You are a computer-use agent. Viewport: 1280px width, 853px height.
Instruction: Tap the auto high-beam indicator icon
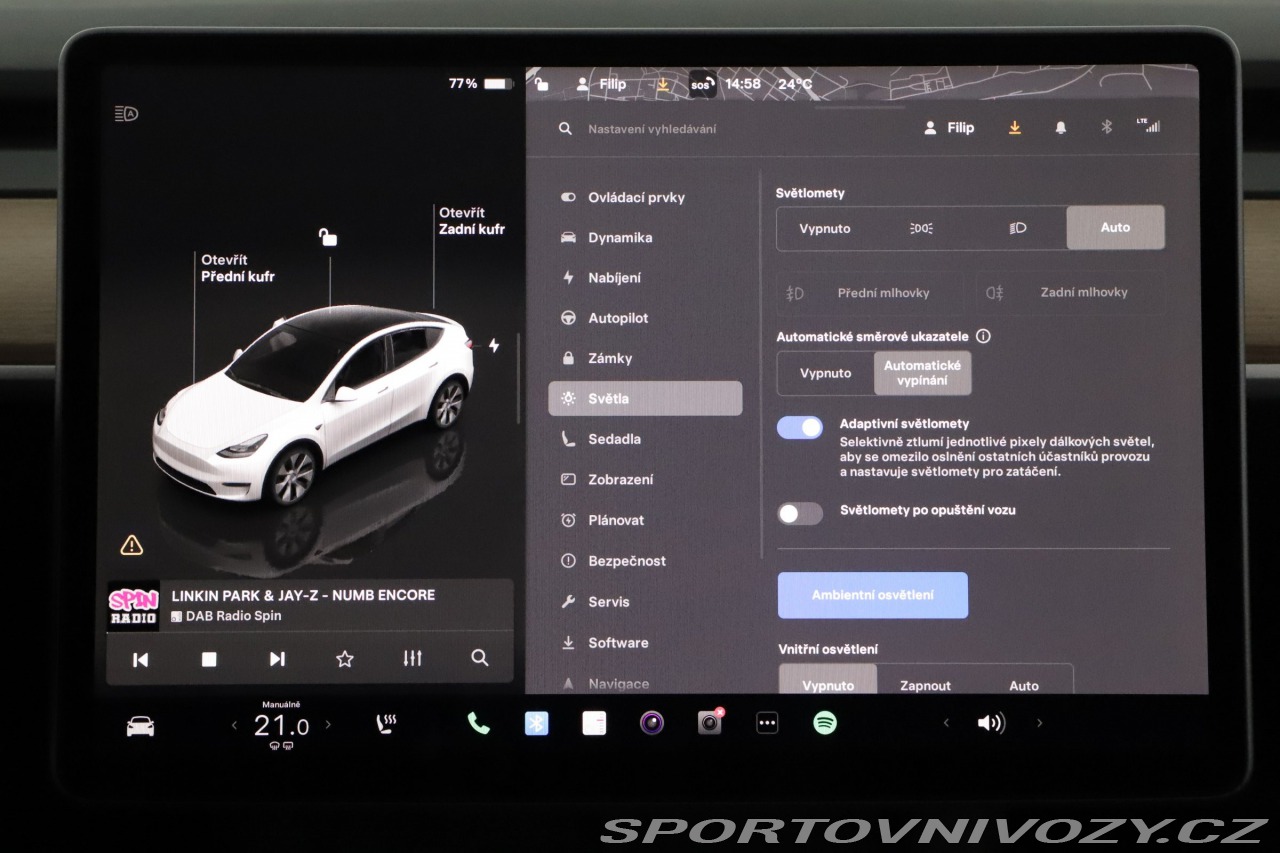coord(126,113)
